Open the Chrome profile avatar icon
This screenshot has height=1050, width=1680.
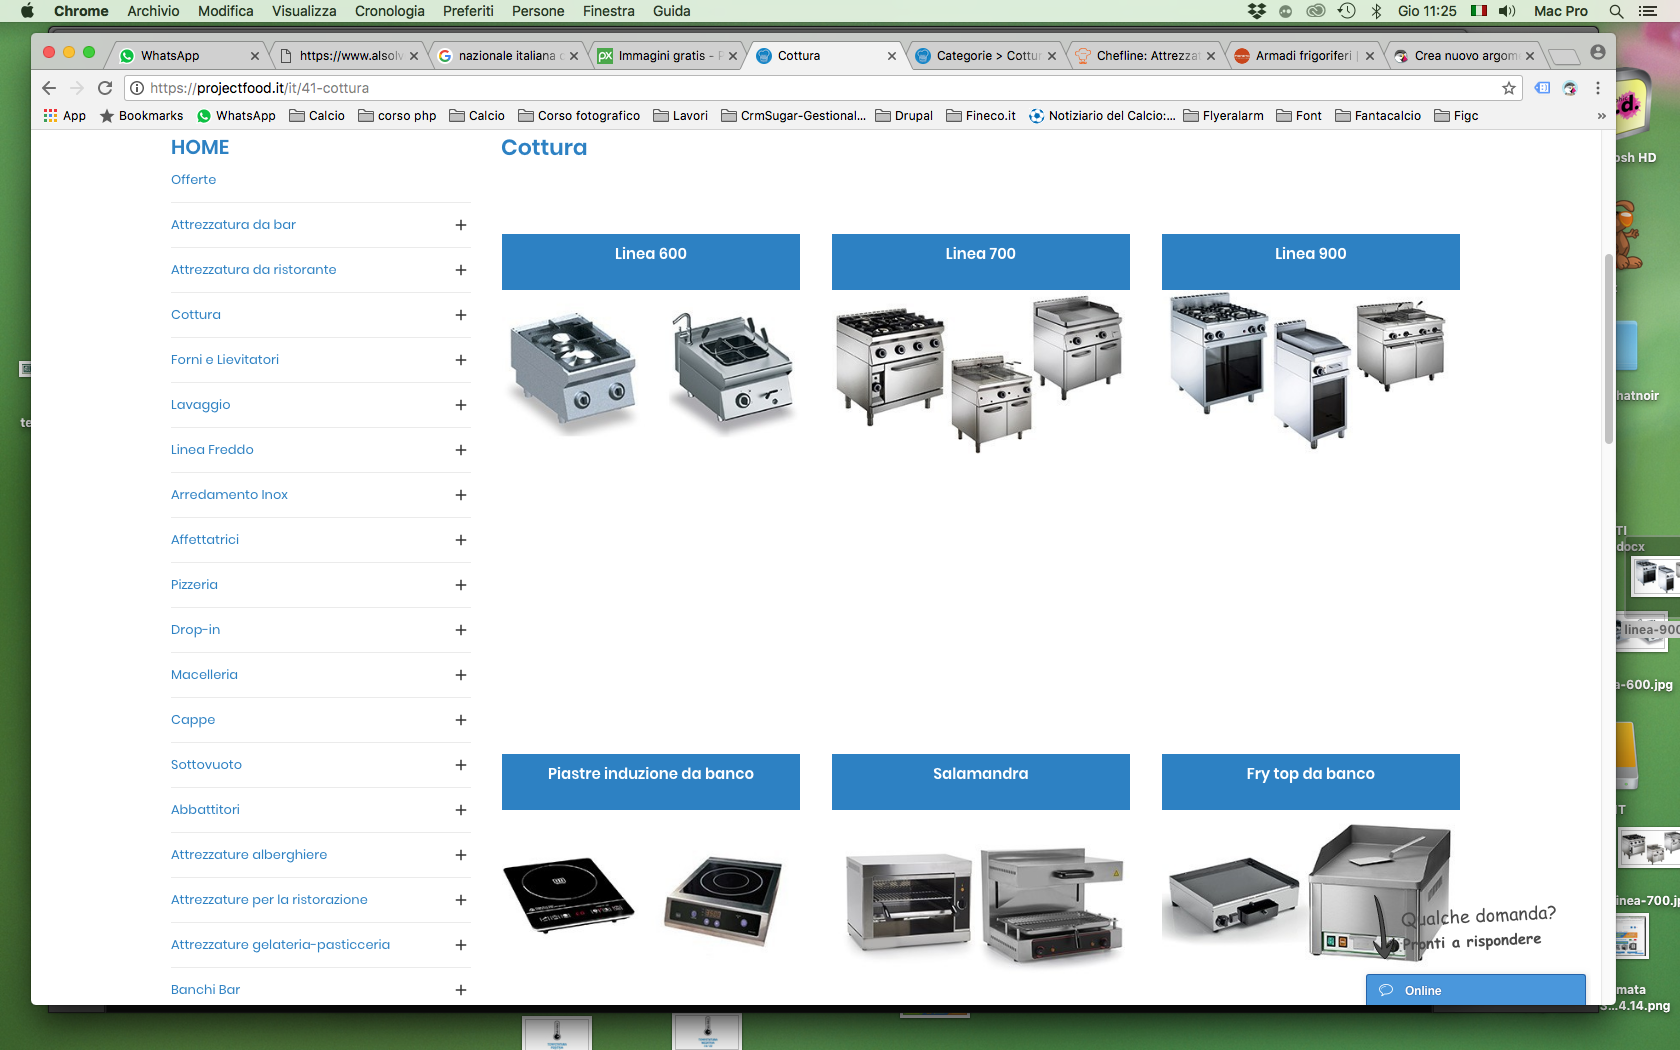point(1598,52)
